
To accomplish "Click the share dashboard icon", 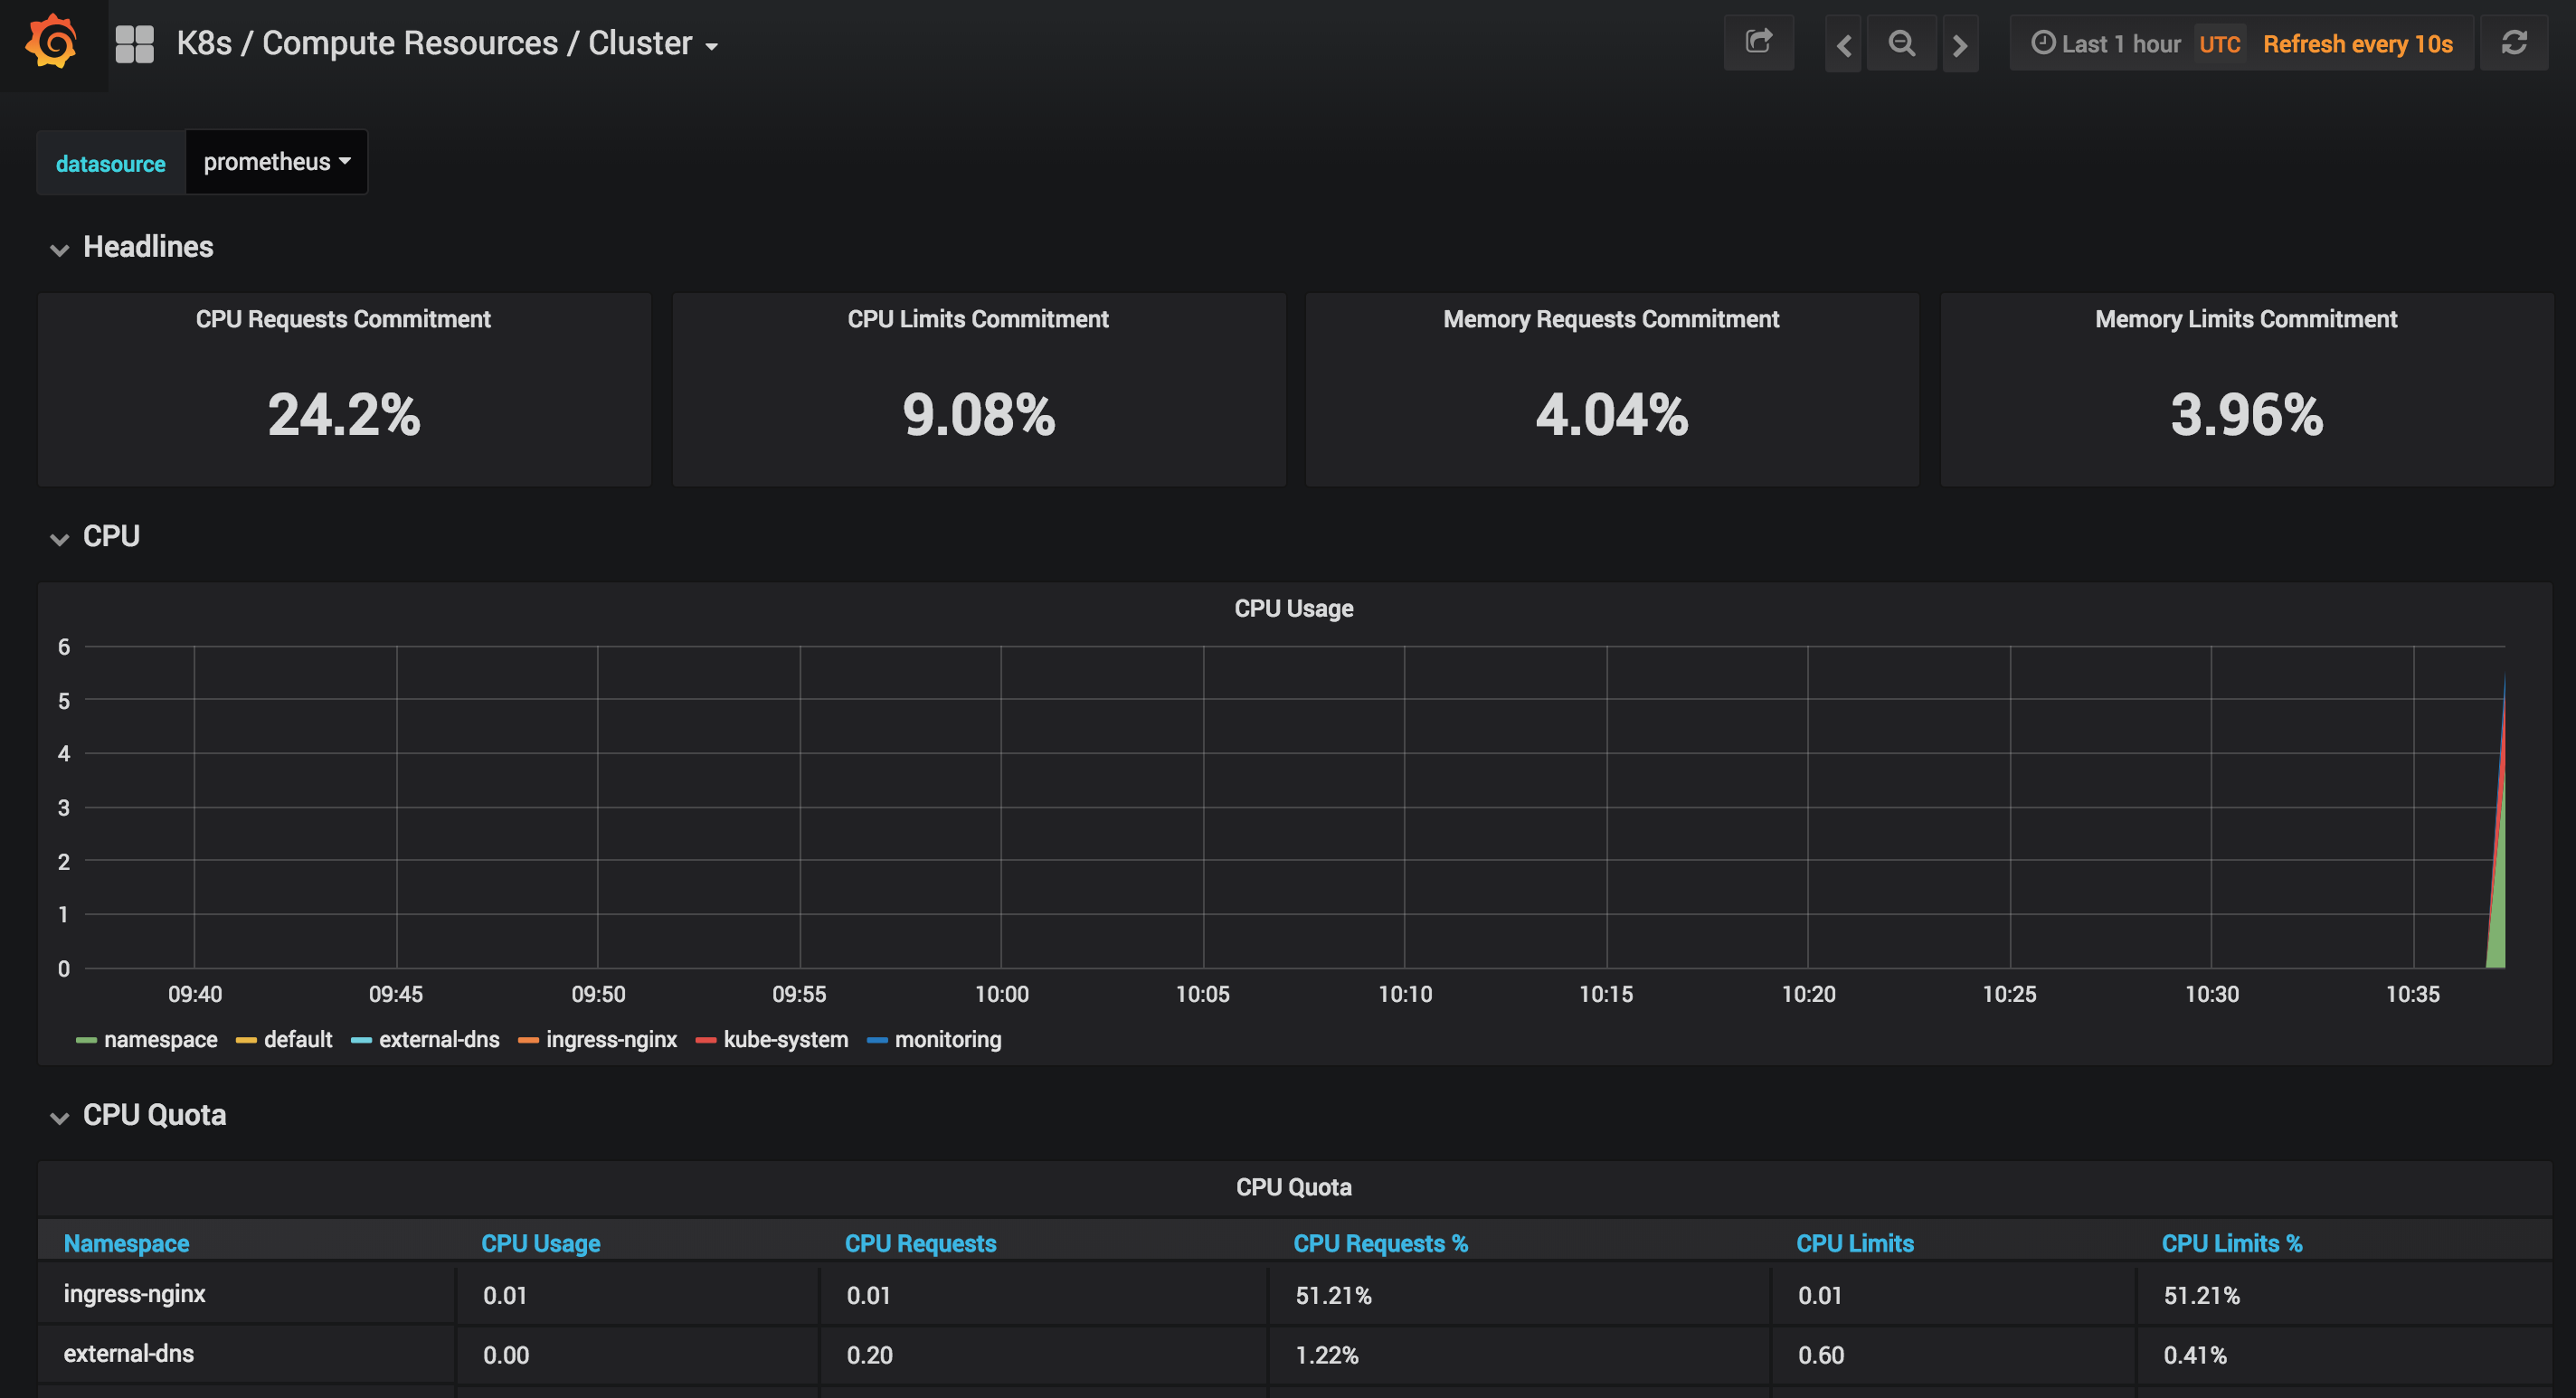I will click(1759, 42).
